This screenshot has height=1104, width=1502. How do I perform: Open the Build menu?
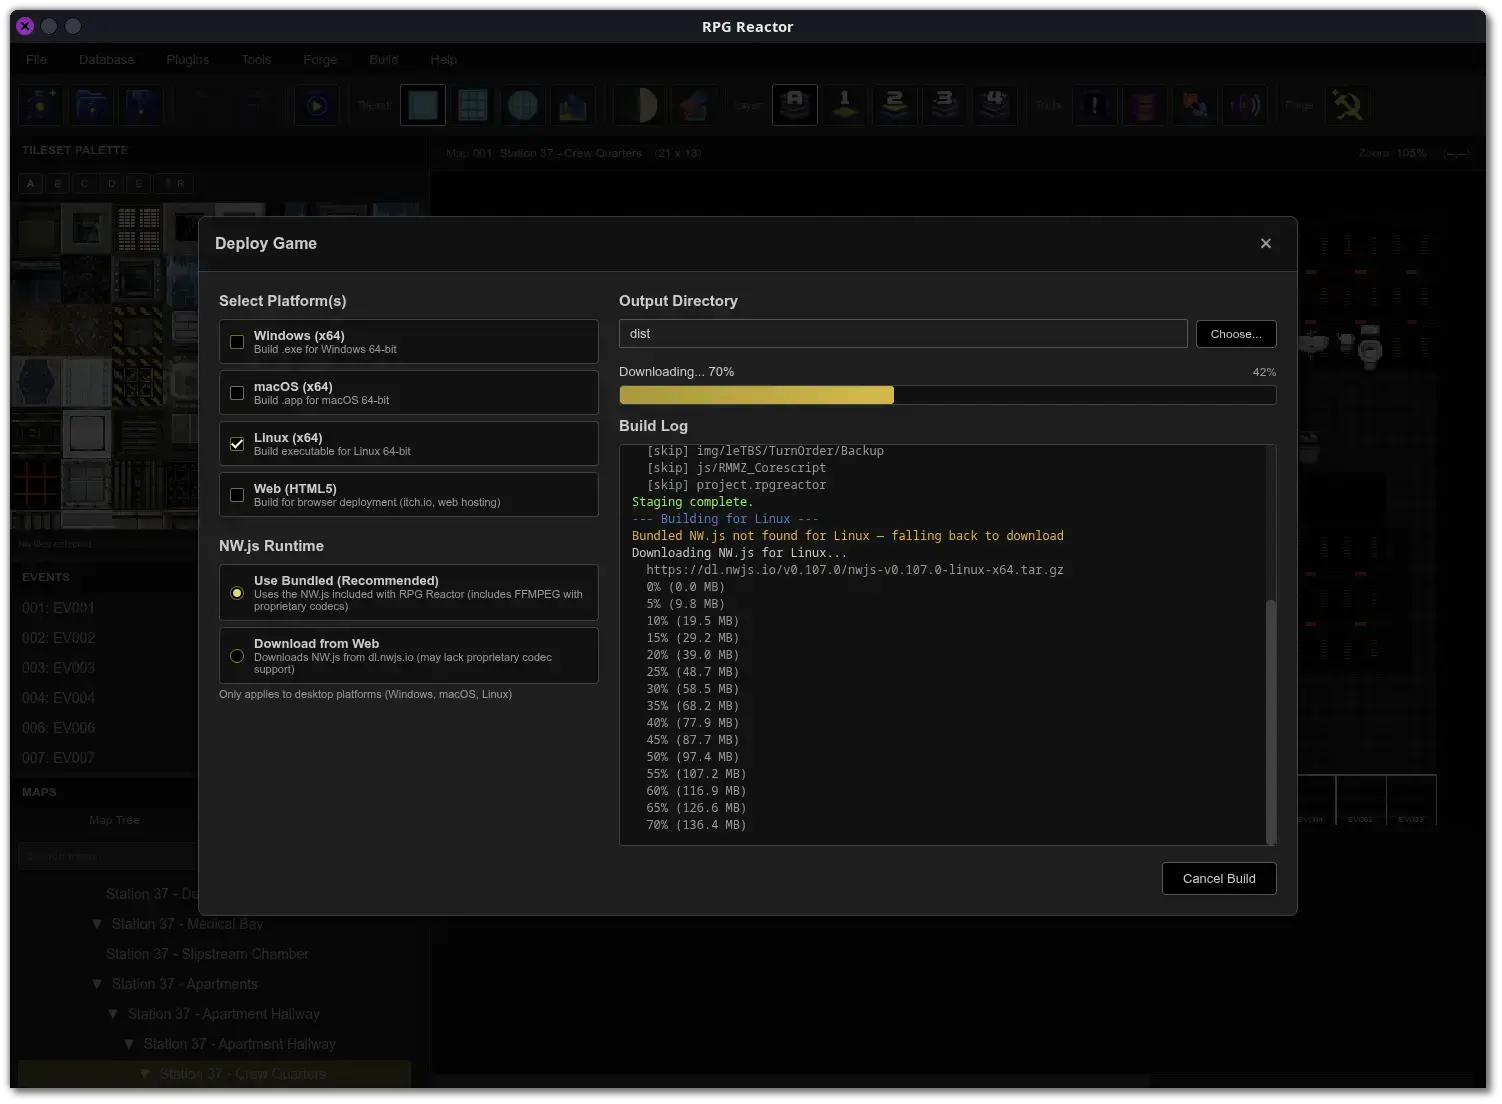point(384,60)
